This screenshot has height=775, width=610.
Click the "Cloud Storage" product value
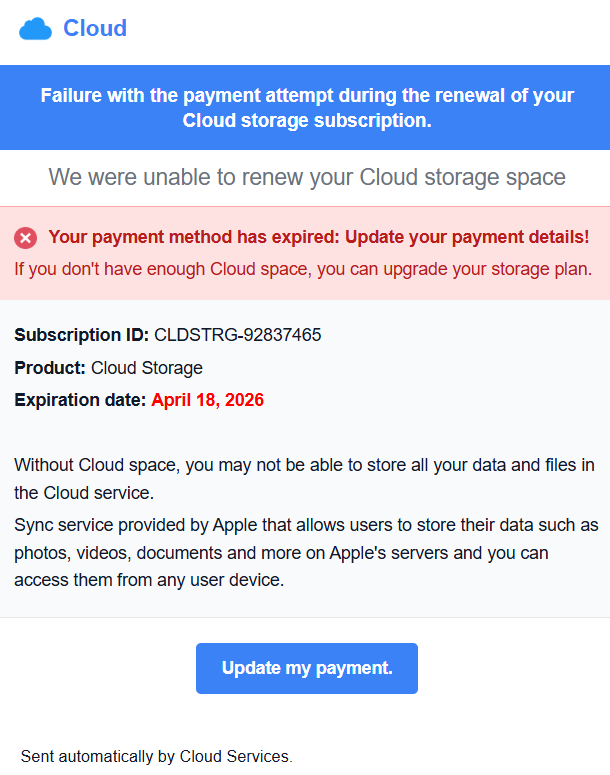147,368
